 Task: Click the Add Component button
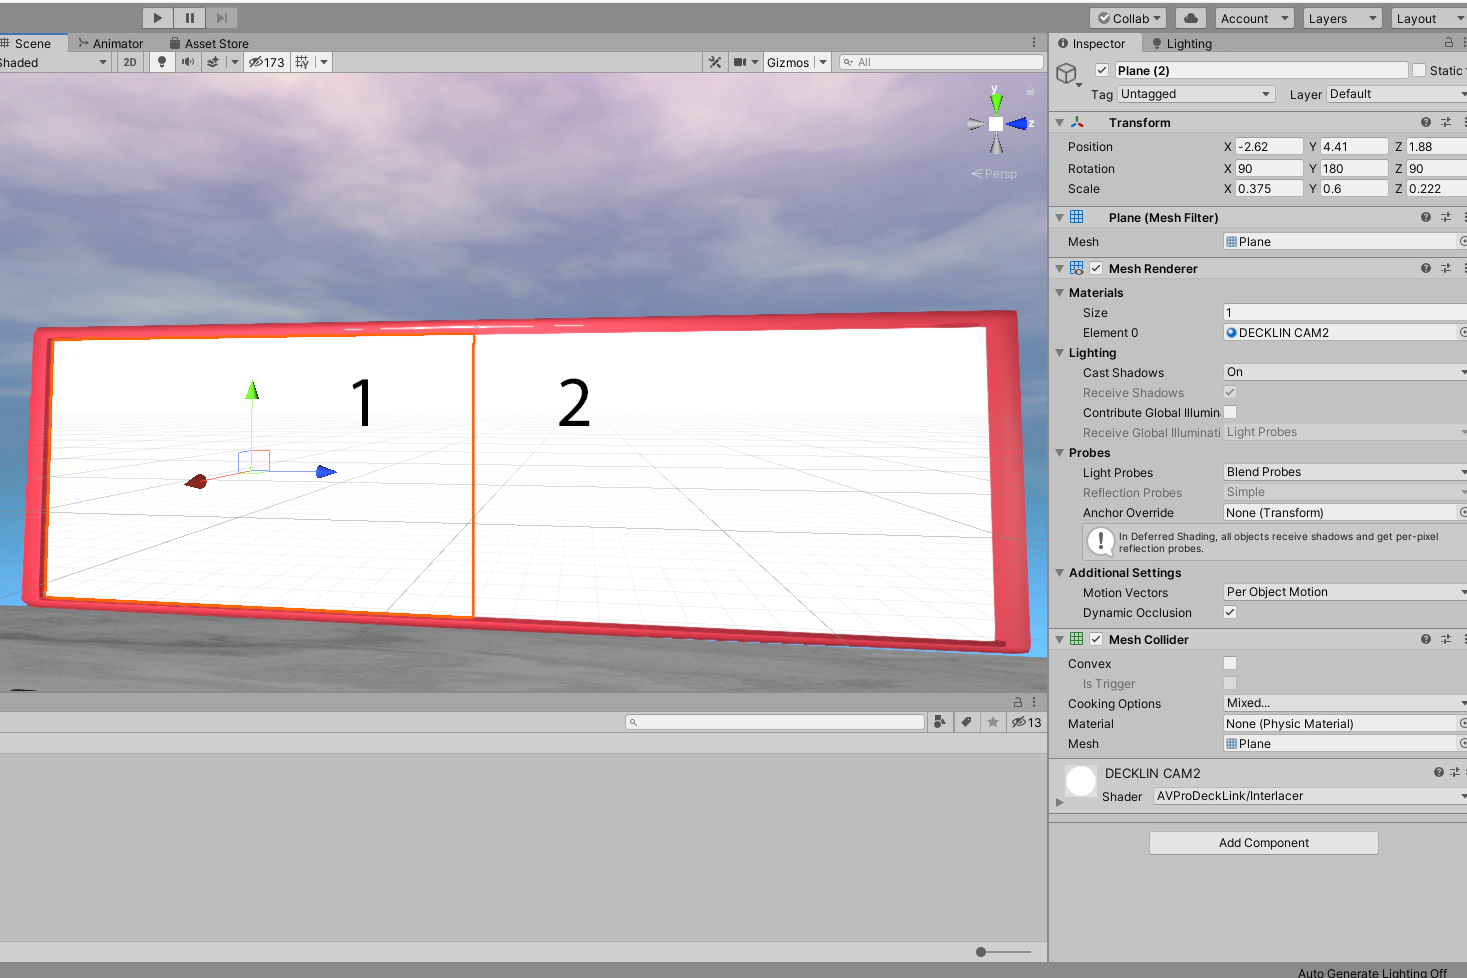1264,843
